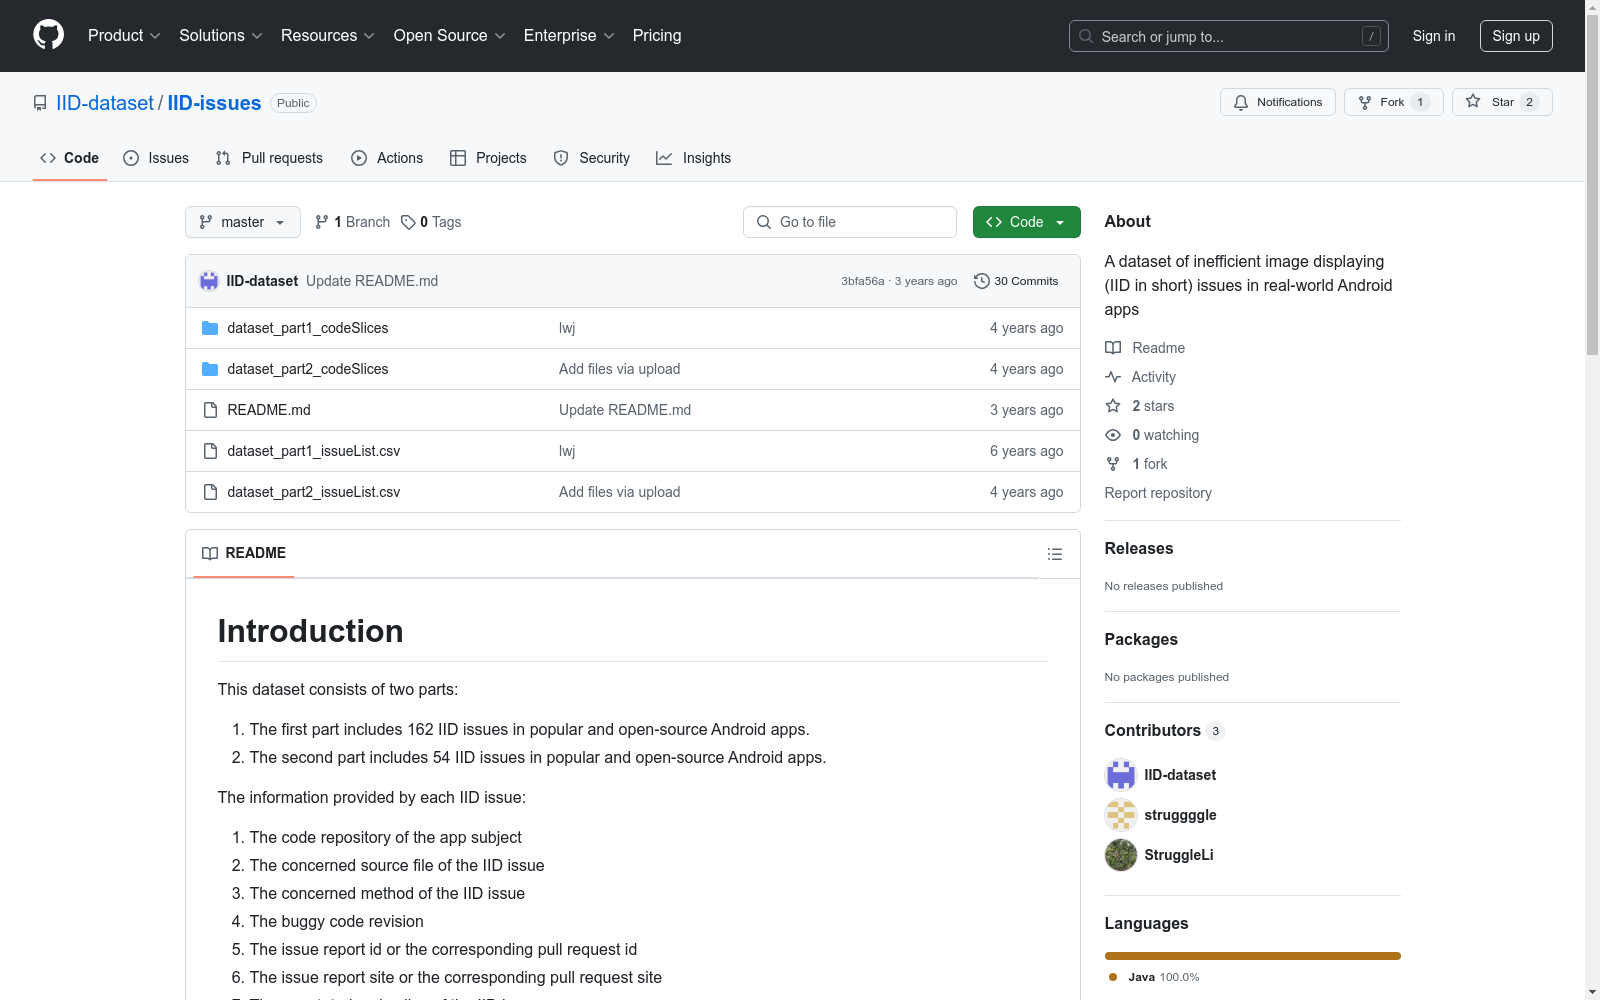Image resolution: width=1600 pixels, height=1000 pixels.
Task: Click the Sign in link
Action: pyautogui.click(x=1434, y=36)
